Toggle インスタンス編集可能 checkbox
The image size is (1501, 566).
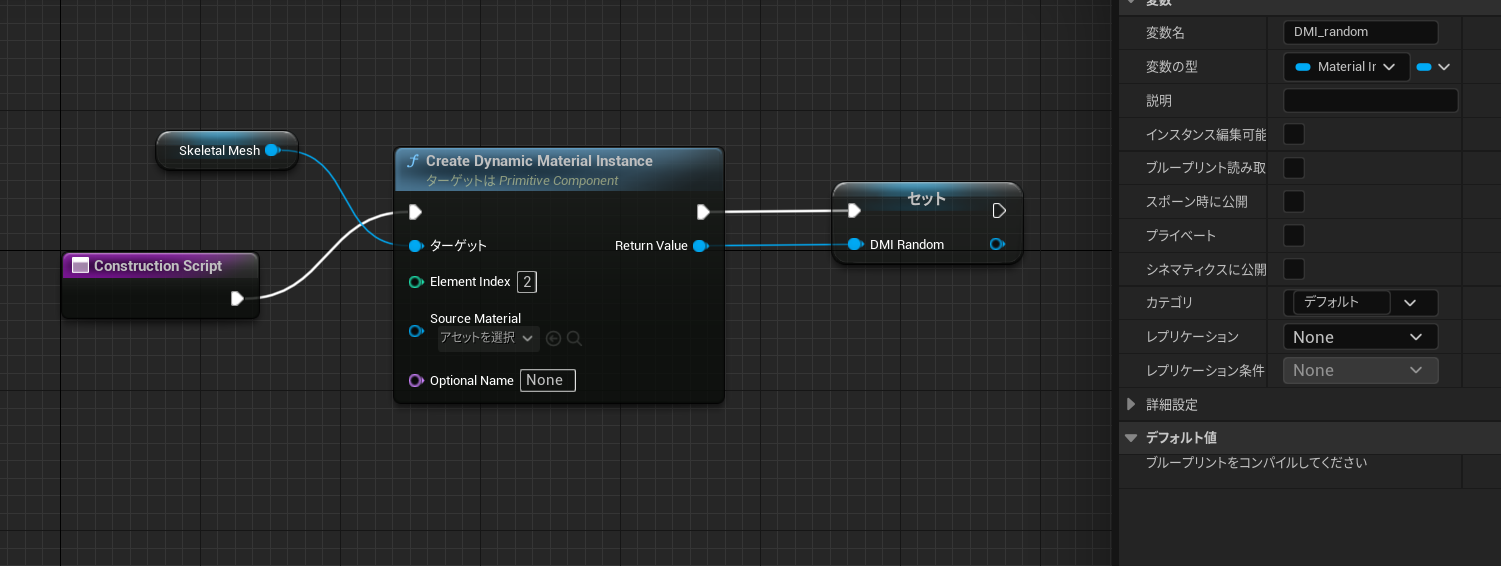(1293, 134)
